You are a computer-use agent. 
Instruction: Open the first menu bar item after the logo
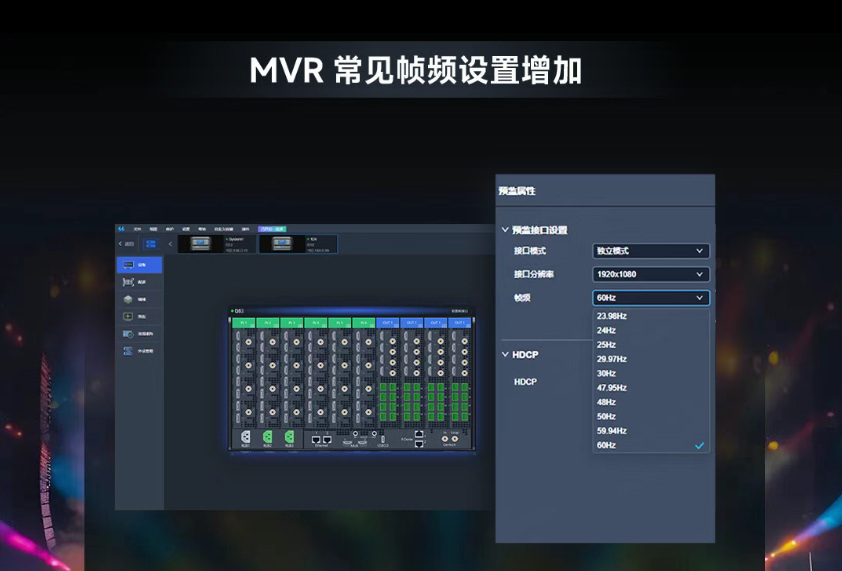point(137,229)
